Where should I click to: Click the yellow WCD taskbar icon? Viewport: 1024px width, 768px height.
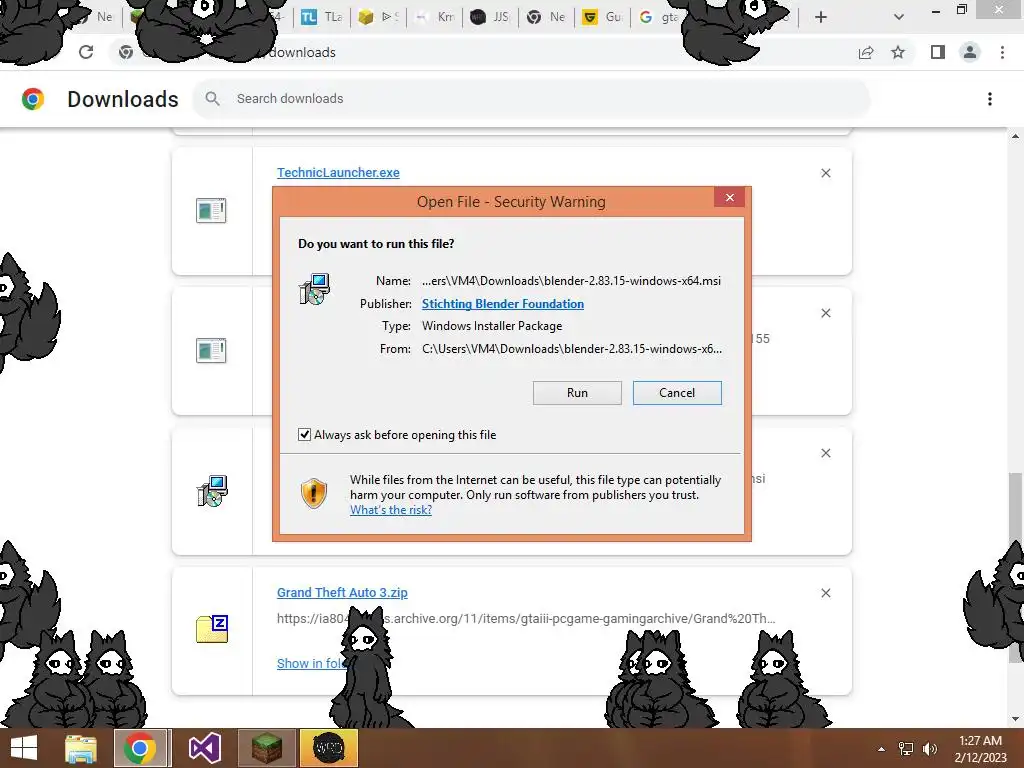coord(328,748)
